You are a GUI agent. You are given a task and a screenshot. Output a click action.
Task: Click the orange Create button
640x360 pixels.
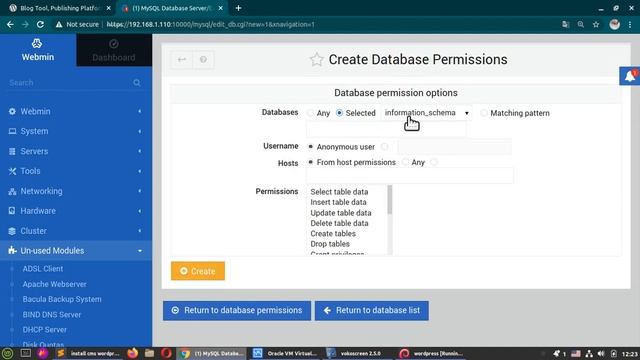[x=198, y=271]
